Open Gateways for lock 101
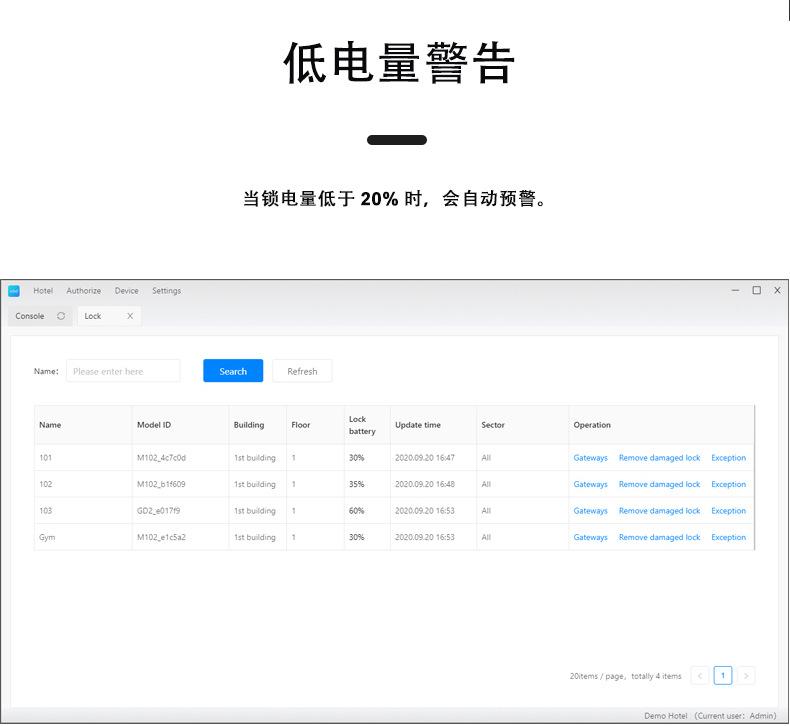Screen dimensions: 790x726 coord(590,458)
